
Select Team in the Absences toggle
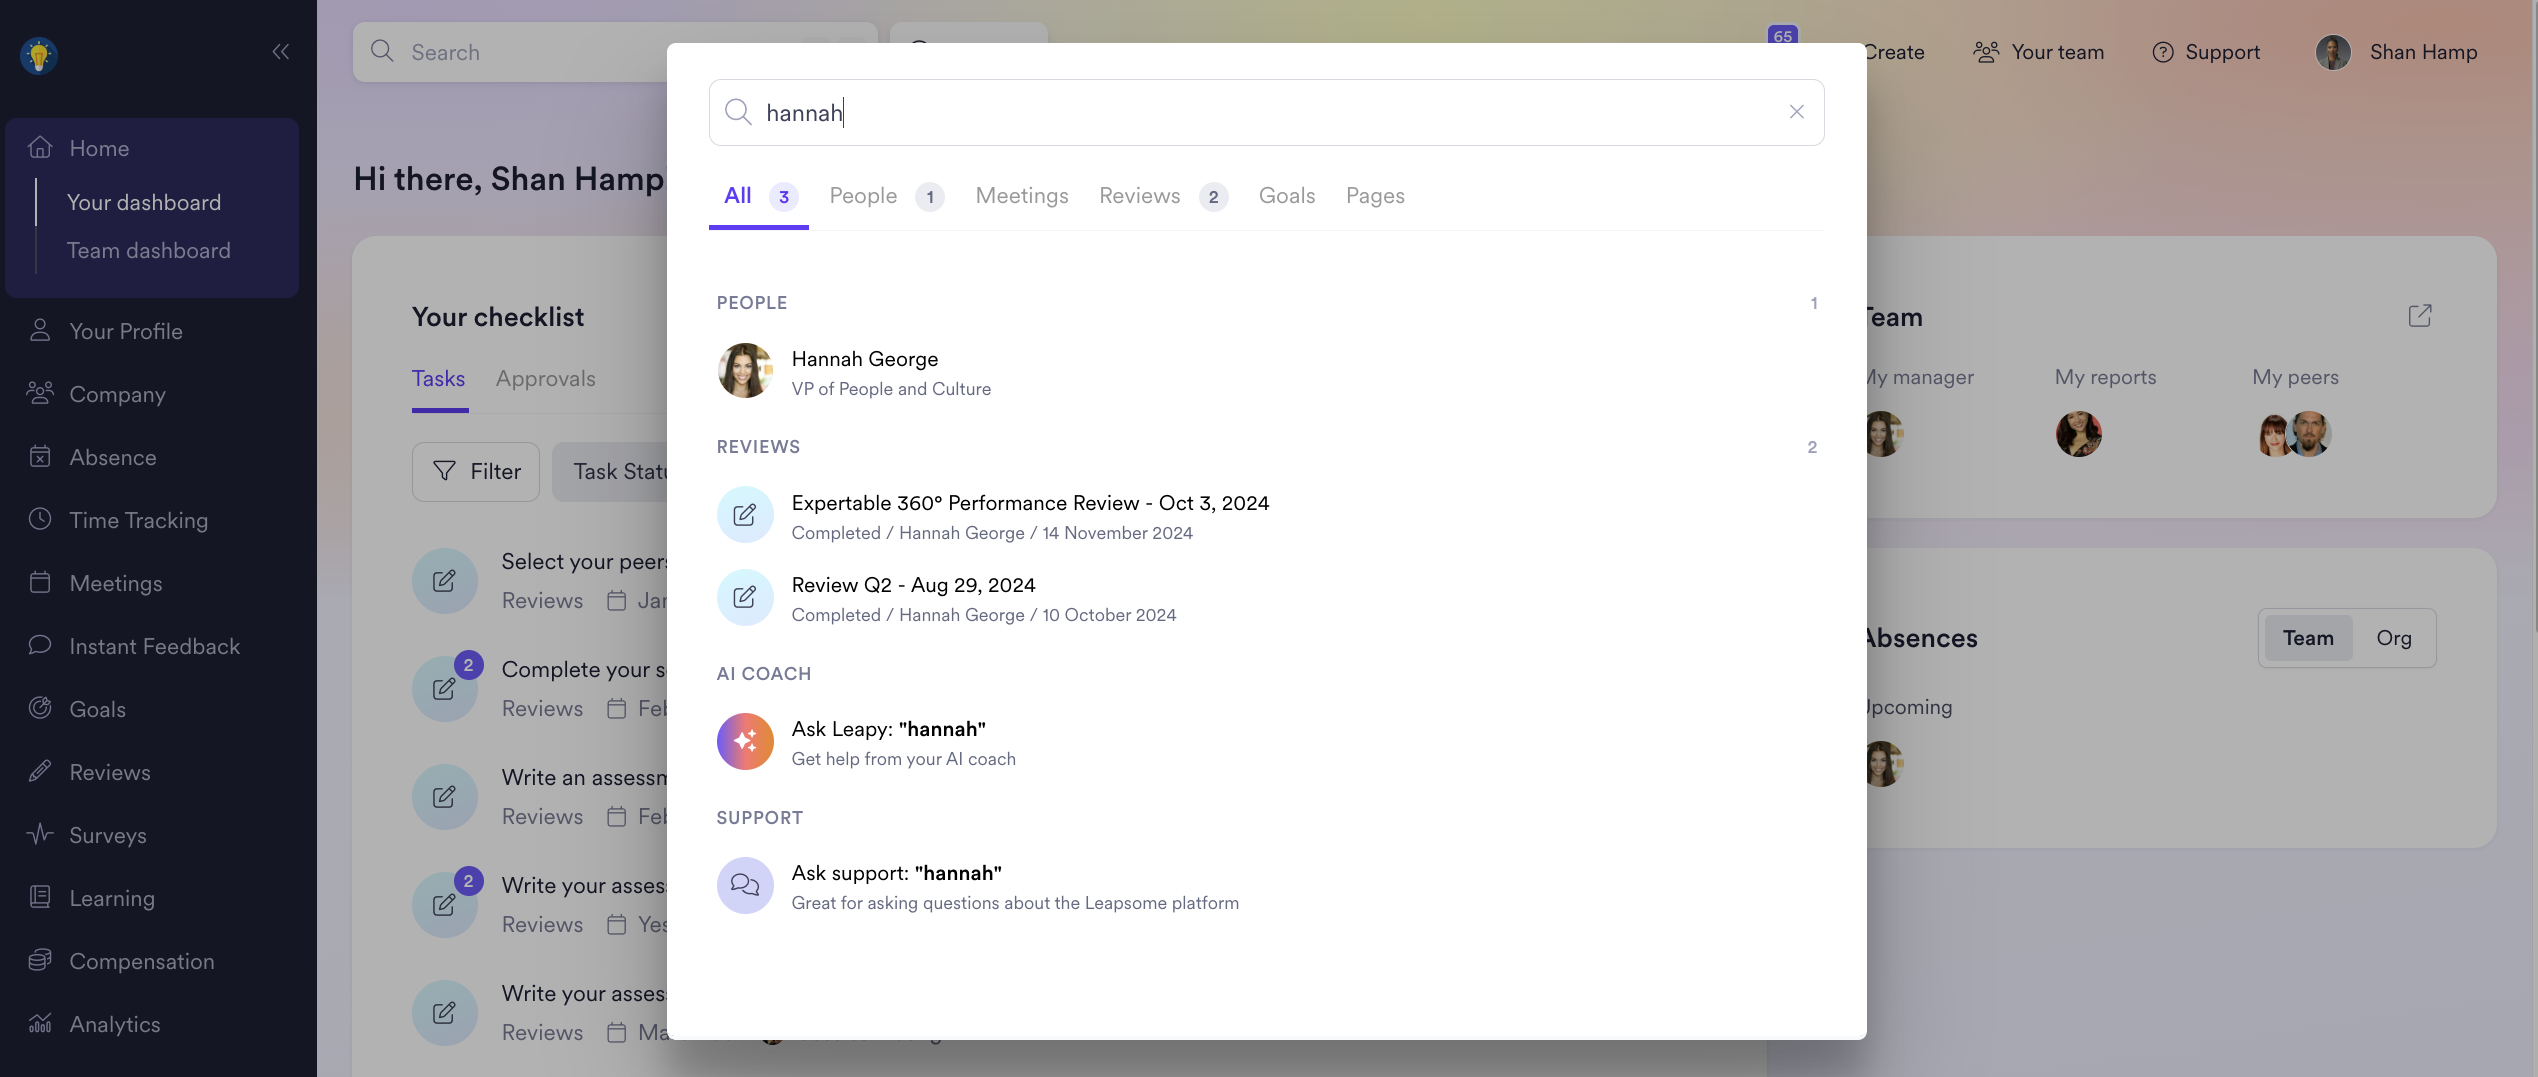point(2307,638)
